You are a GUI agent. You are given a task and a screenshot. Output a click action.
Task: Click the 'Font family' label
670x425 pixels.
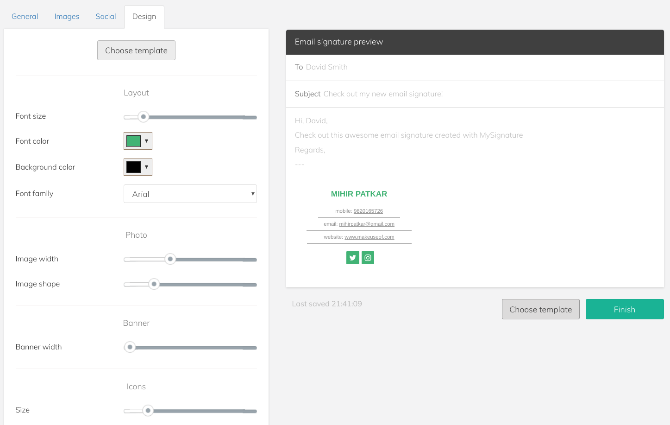coord(35,193)
